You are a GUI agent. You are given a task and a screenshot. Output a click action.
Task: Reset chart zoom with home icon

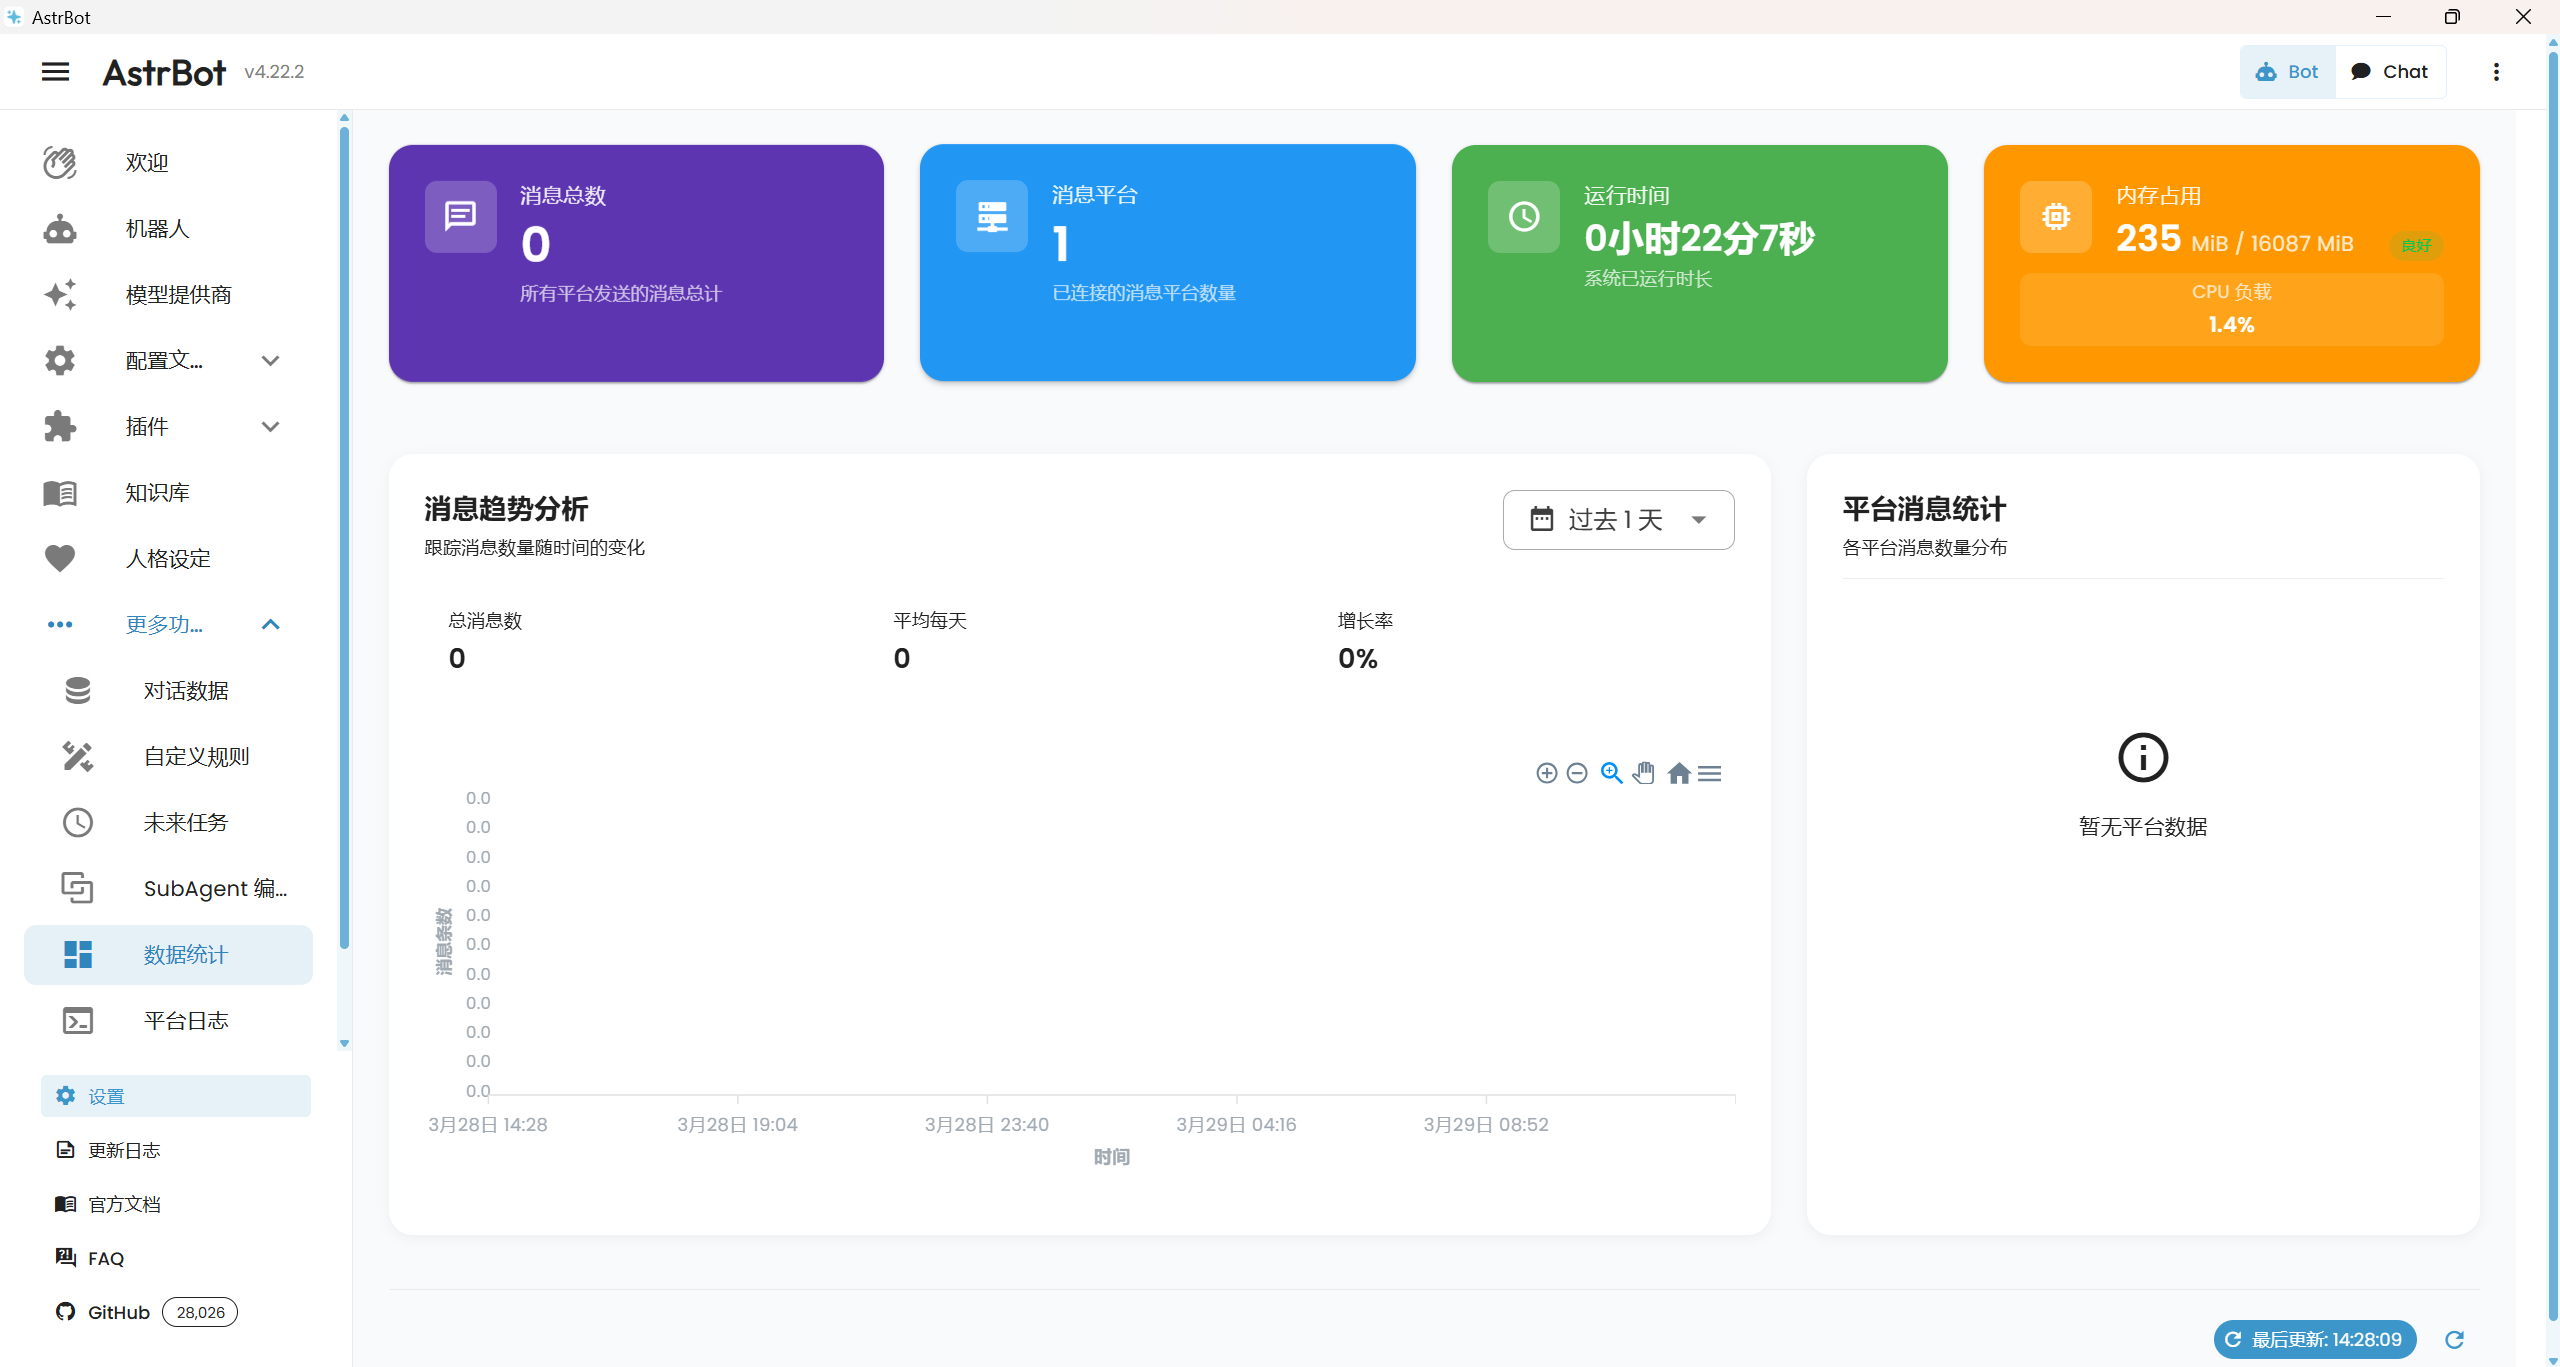click(x=1679, y=773)
